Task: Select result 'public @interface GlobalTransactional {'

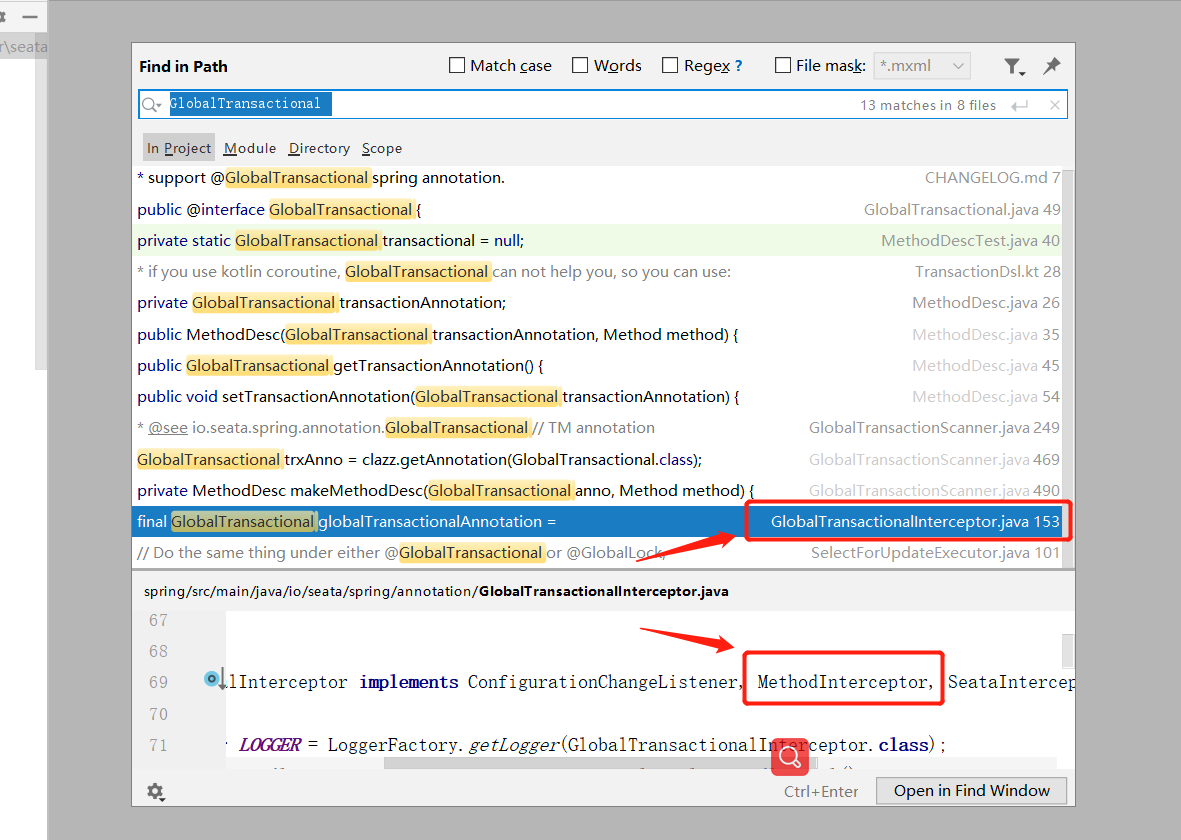Action: [x=597, y=209]
